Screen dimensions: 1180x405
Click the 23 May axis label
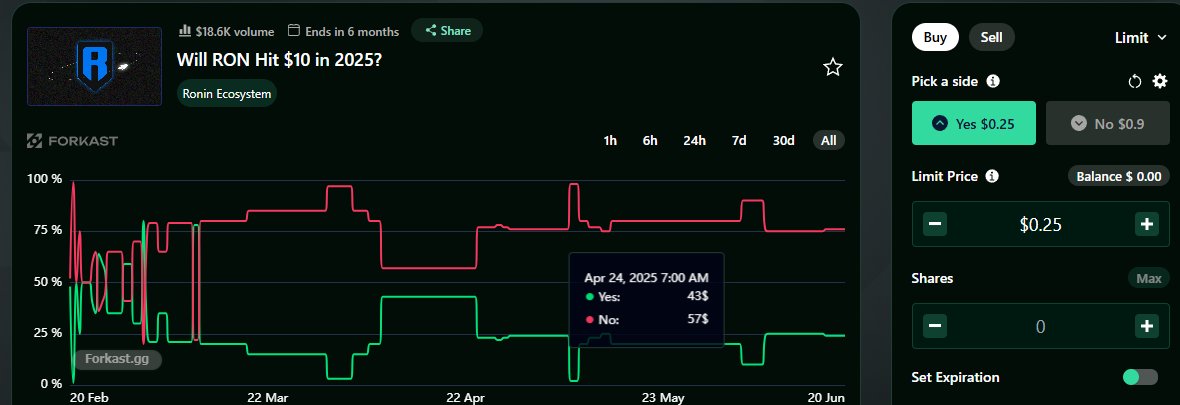pyautogui.click(x=663, y=397)
